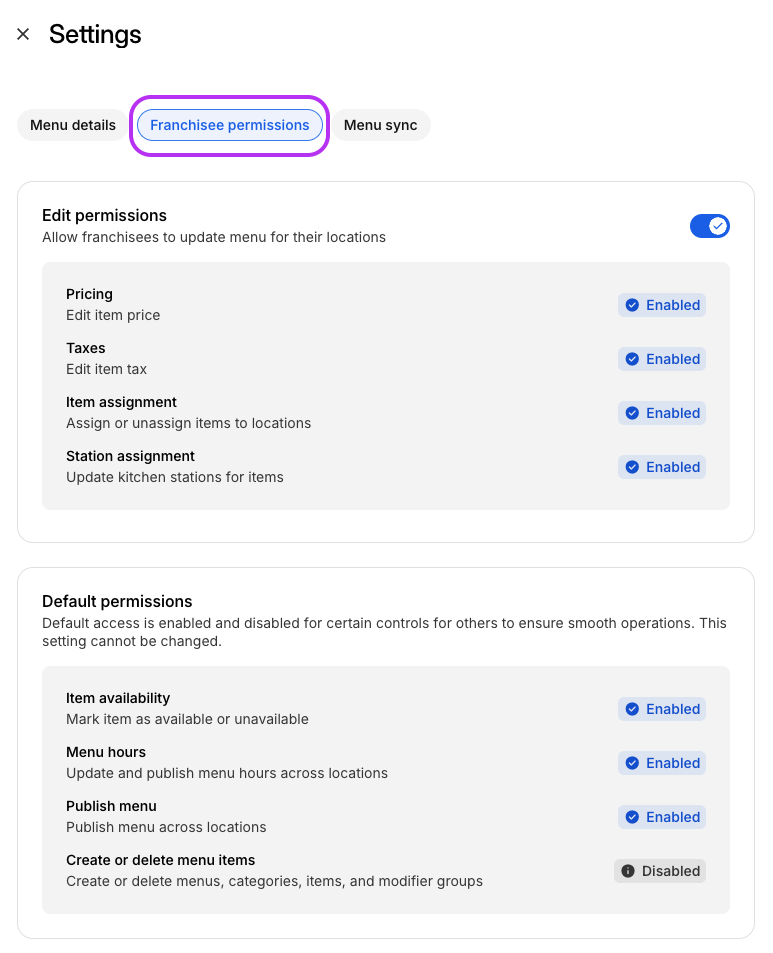Select the Item assignment row title
Viewport: 773px width, 953px height.
click(121, 402)
